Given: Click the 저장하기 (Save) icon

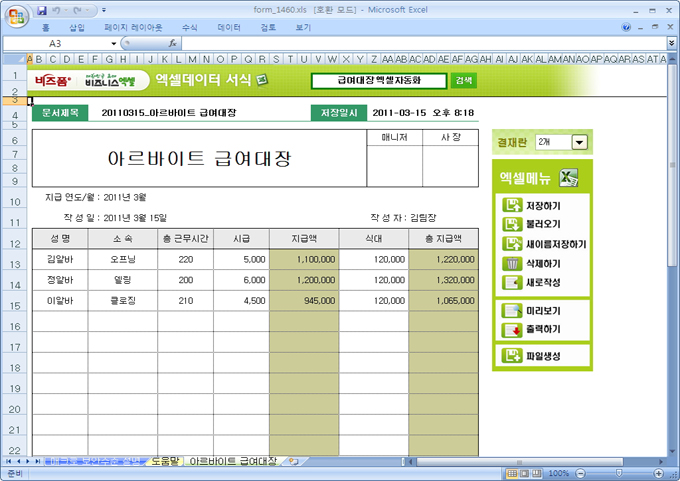Looking at the screenshot, I should tap(511, 206).
